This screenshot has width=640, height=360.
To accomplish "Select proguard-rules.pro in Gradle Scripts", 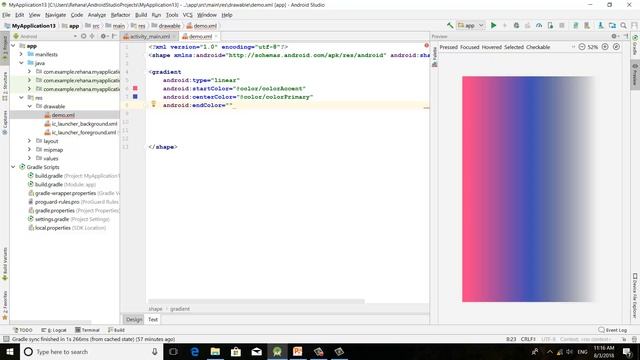I will point(57,202).
